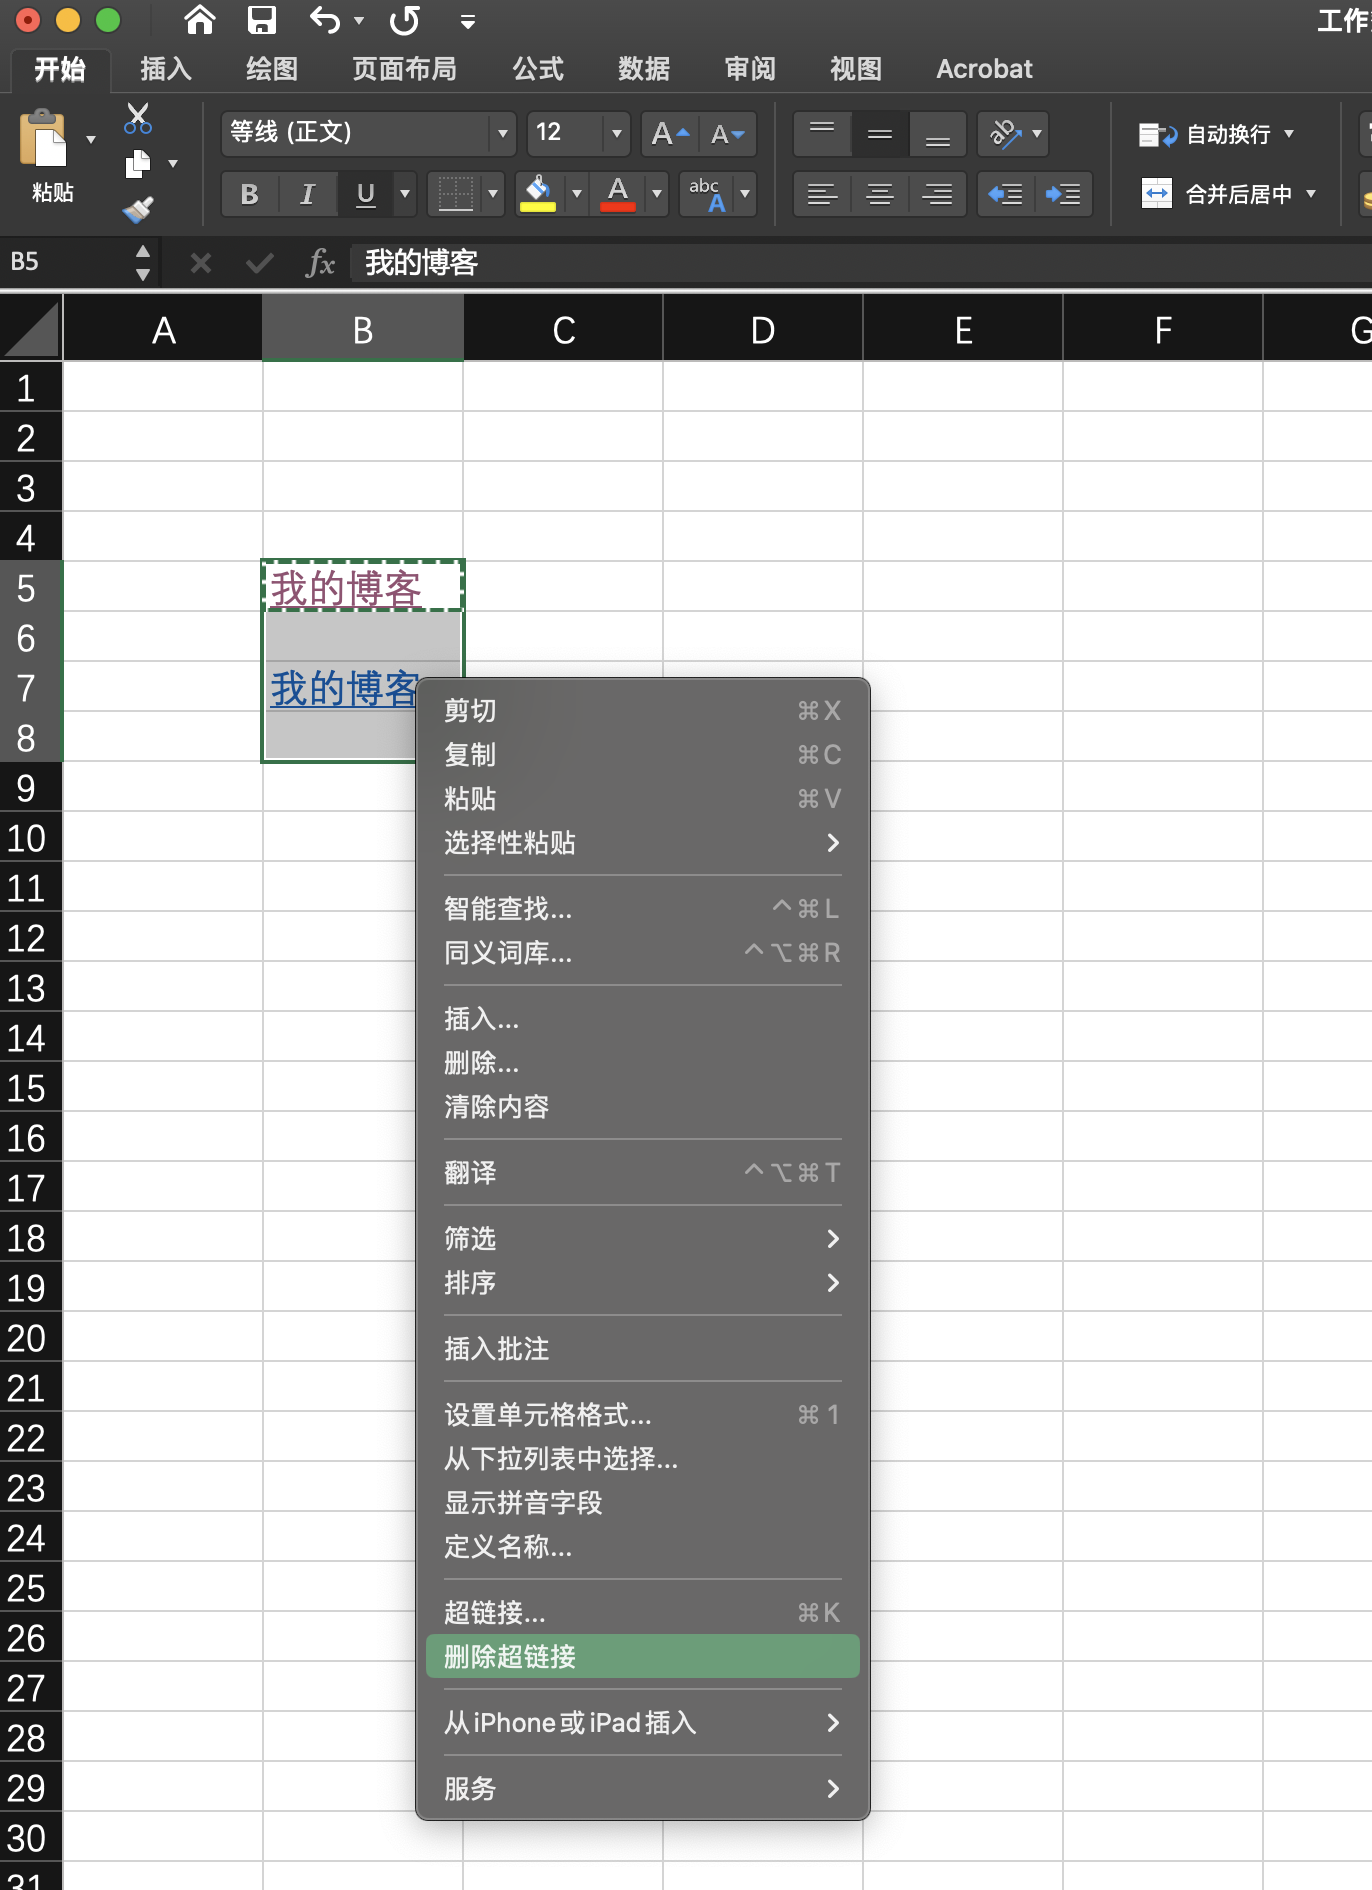Align text left
Image resolution: width=1372 pixels, height=1890 pixels.
(x=822, y=194)
